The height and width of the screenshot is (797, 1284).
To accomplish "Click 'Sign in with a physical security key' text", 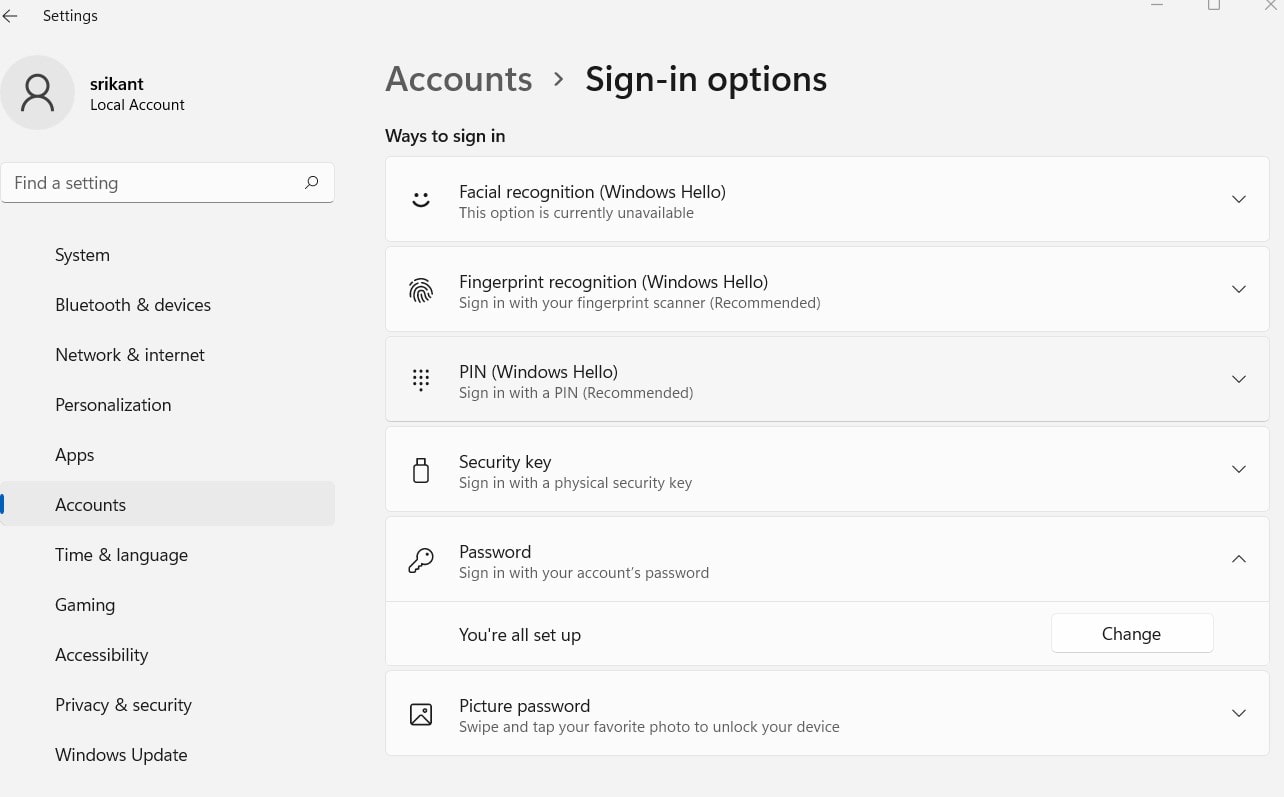I will click(x=575, y=483).
